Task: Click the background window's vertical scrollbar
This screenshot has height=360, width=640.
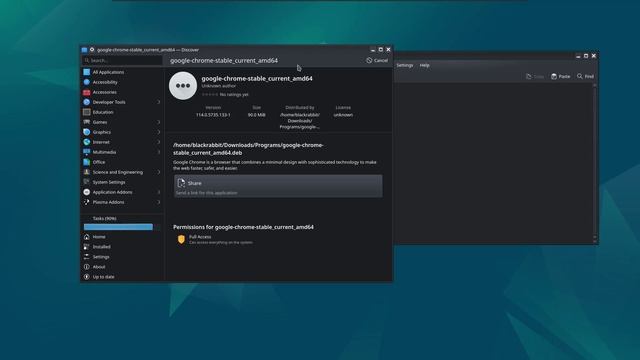Action: pyautogui.click(x=594, y=163)
